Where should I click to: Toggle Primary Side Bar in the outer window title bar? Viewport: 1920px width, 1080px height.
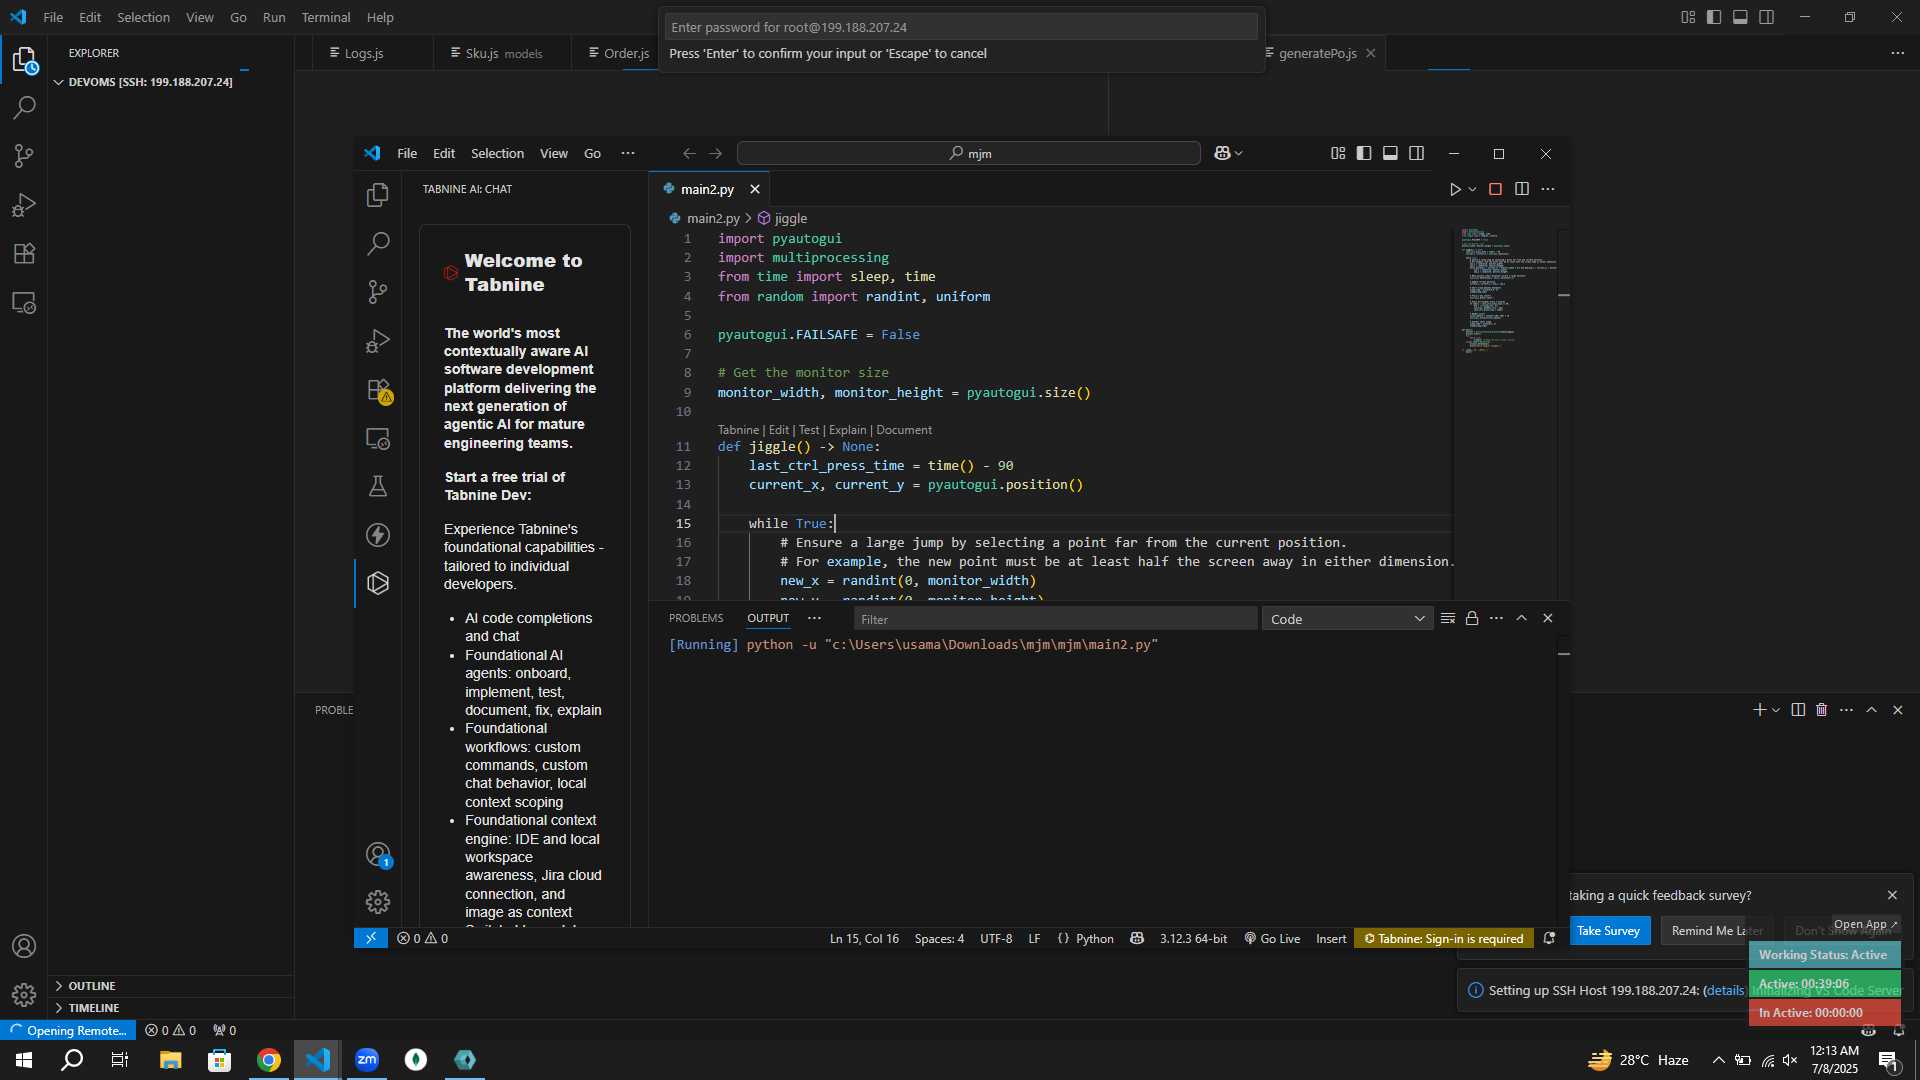click(1714, 17)
